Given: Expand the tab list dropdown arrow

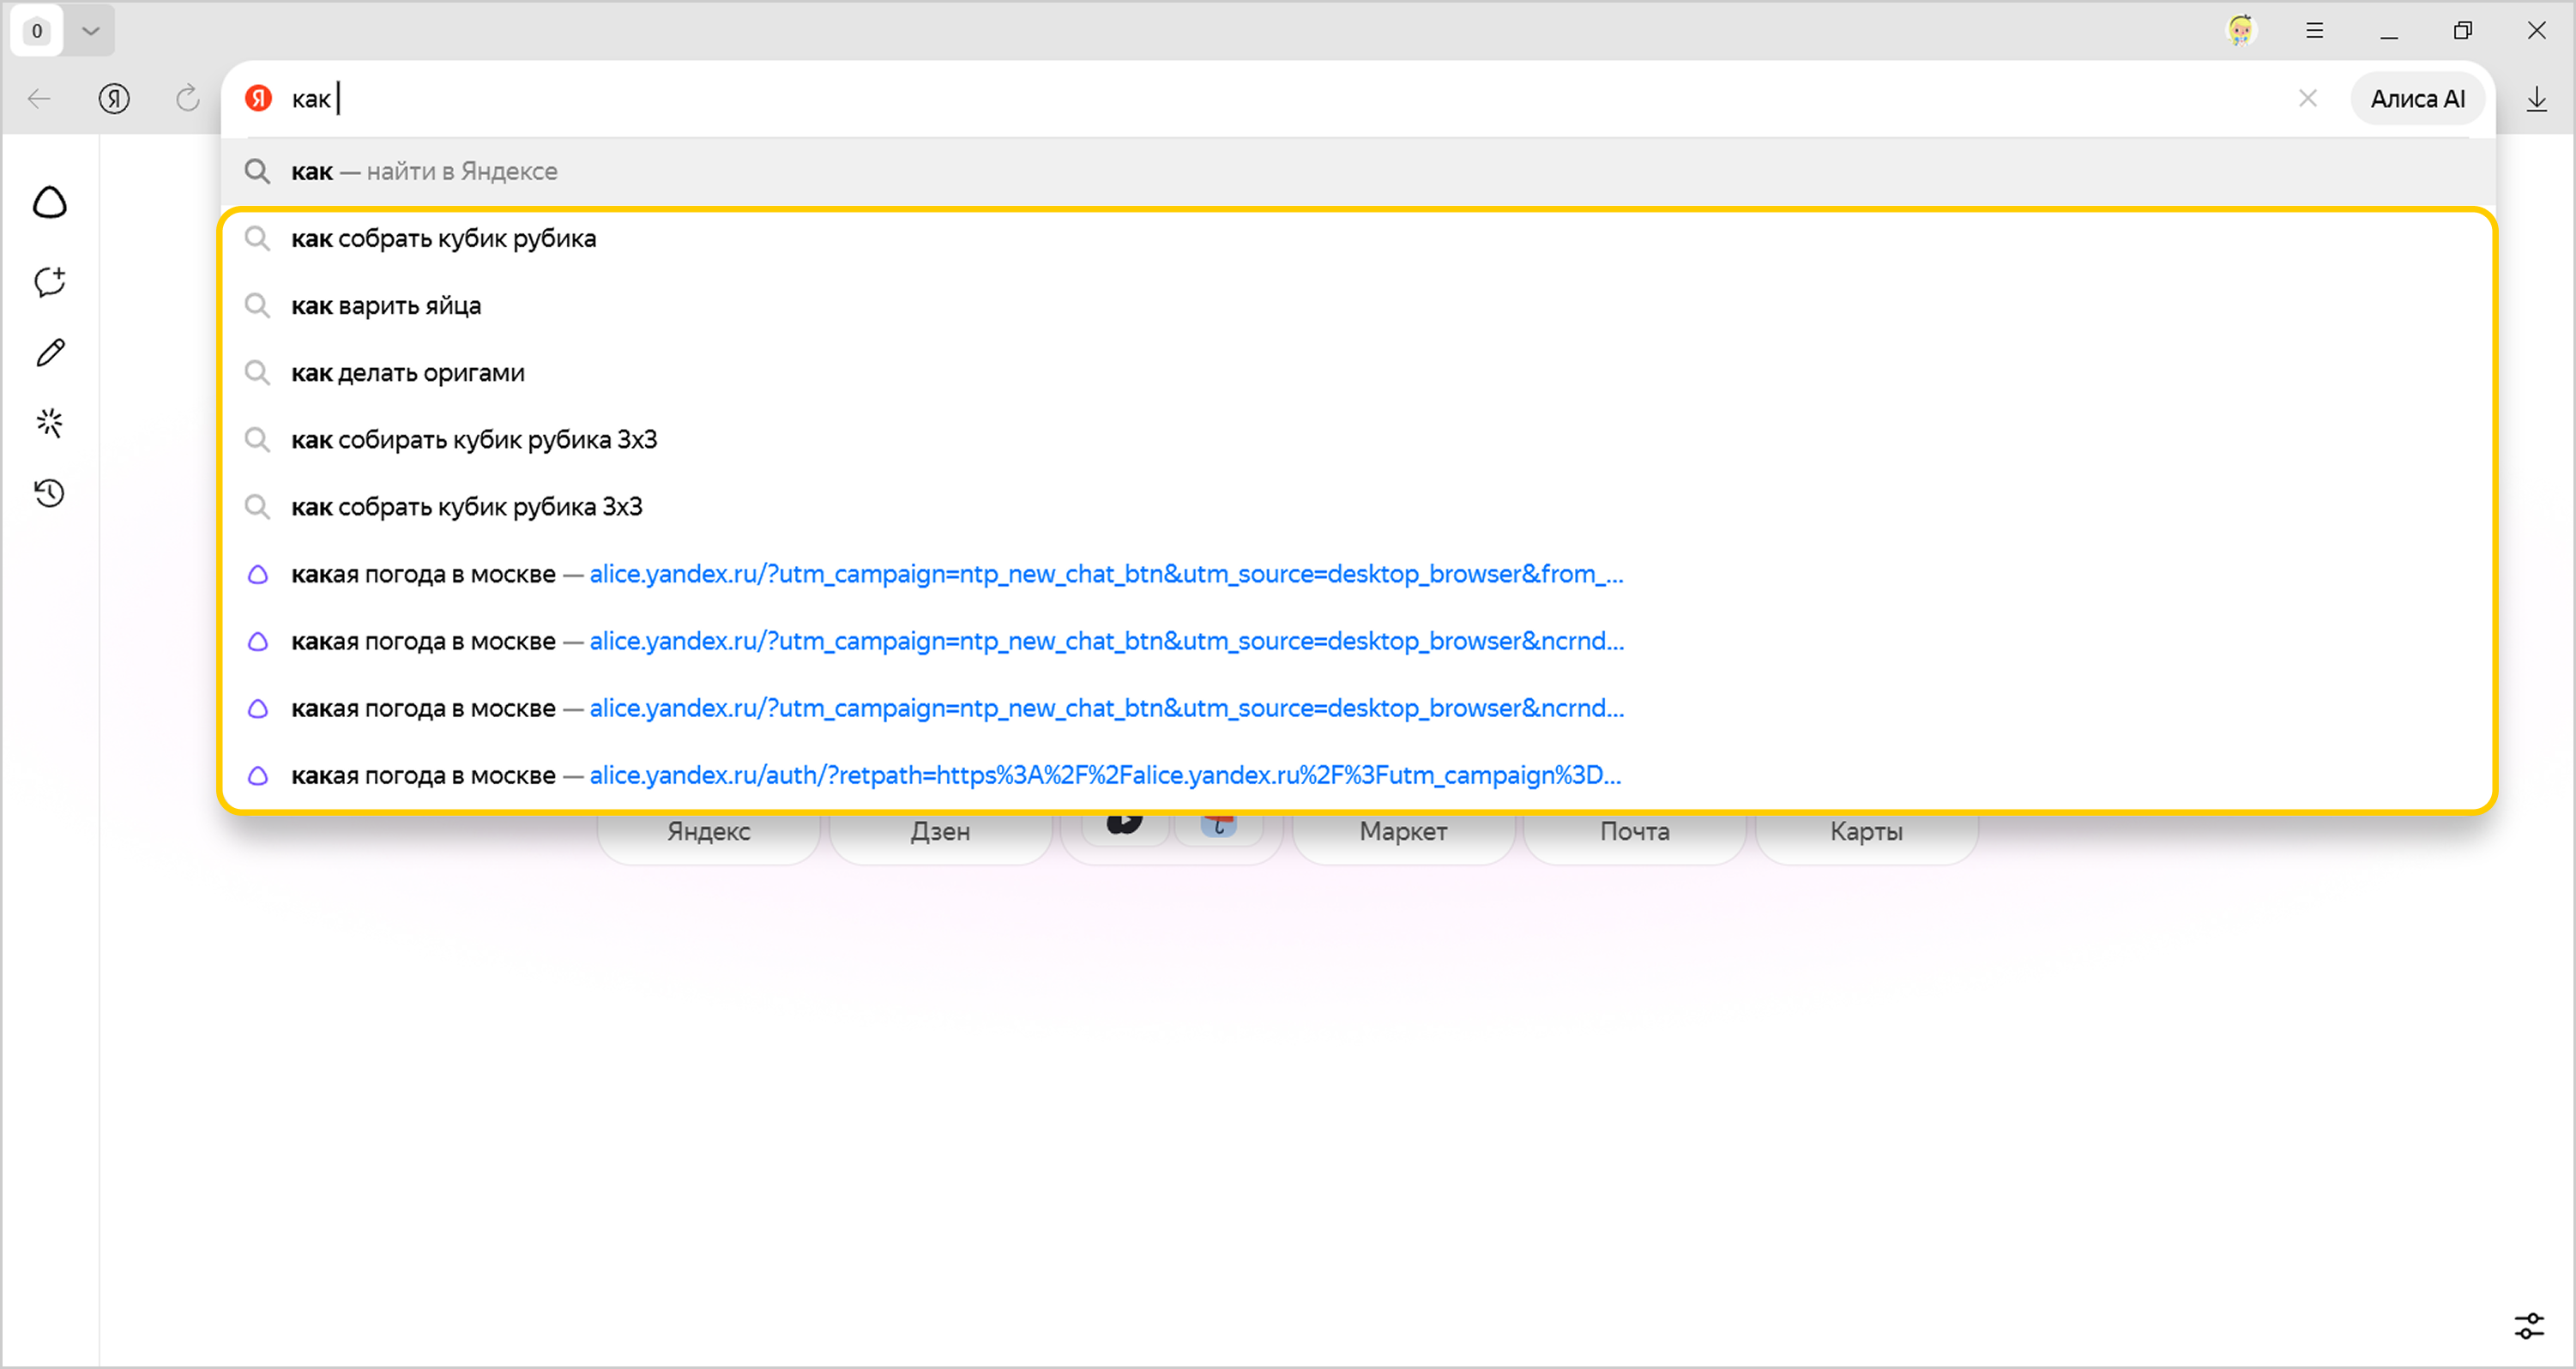Looking at the screenshot, I should [90, 31].
